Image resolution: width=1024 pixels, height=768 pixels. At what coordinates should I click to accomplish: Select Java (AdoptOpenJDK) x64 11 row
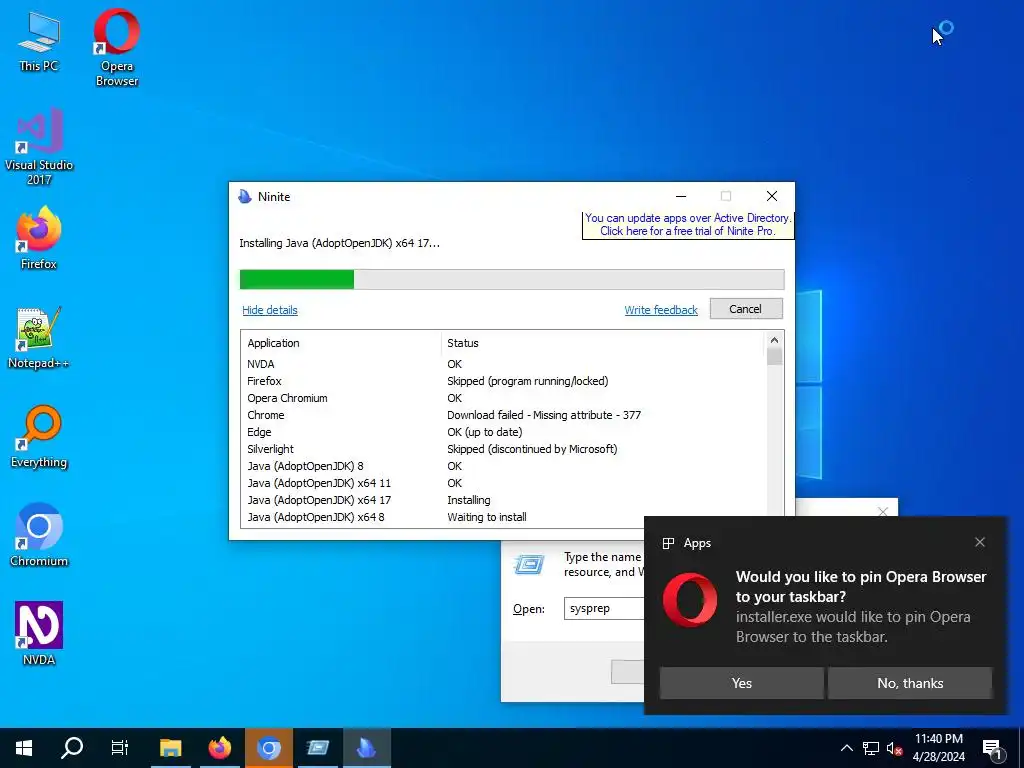[503, 483]
